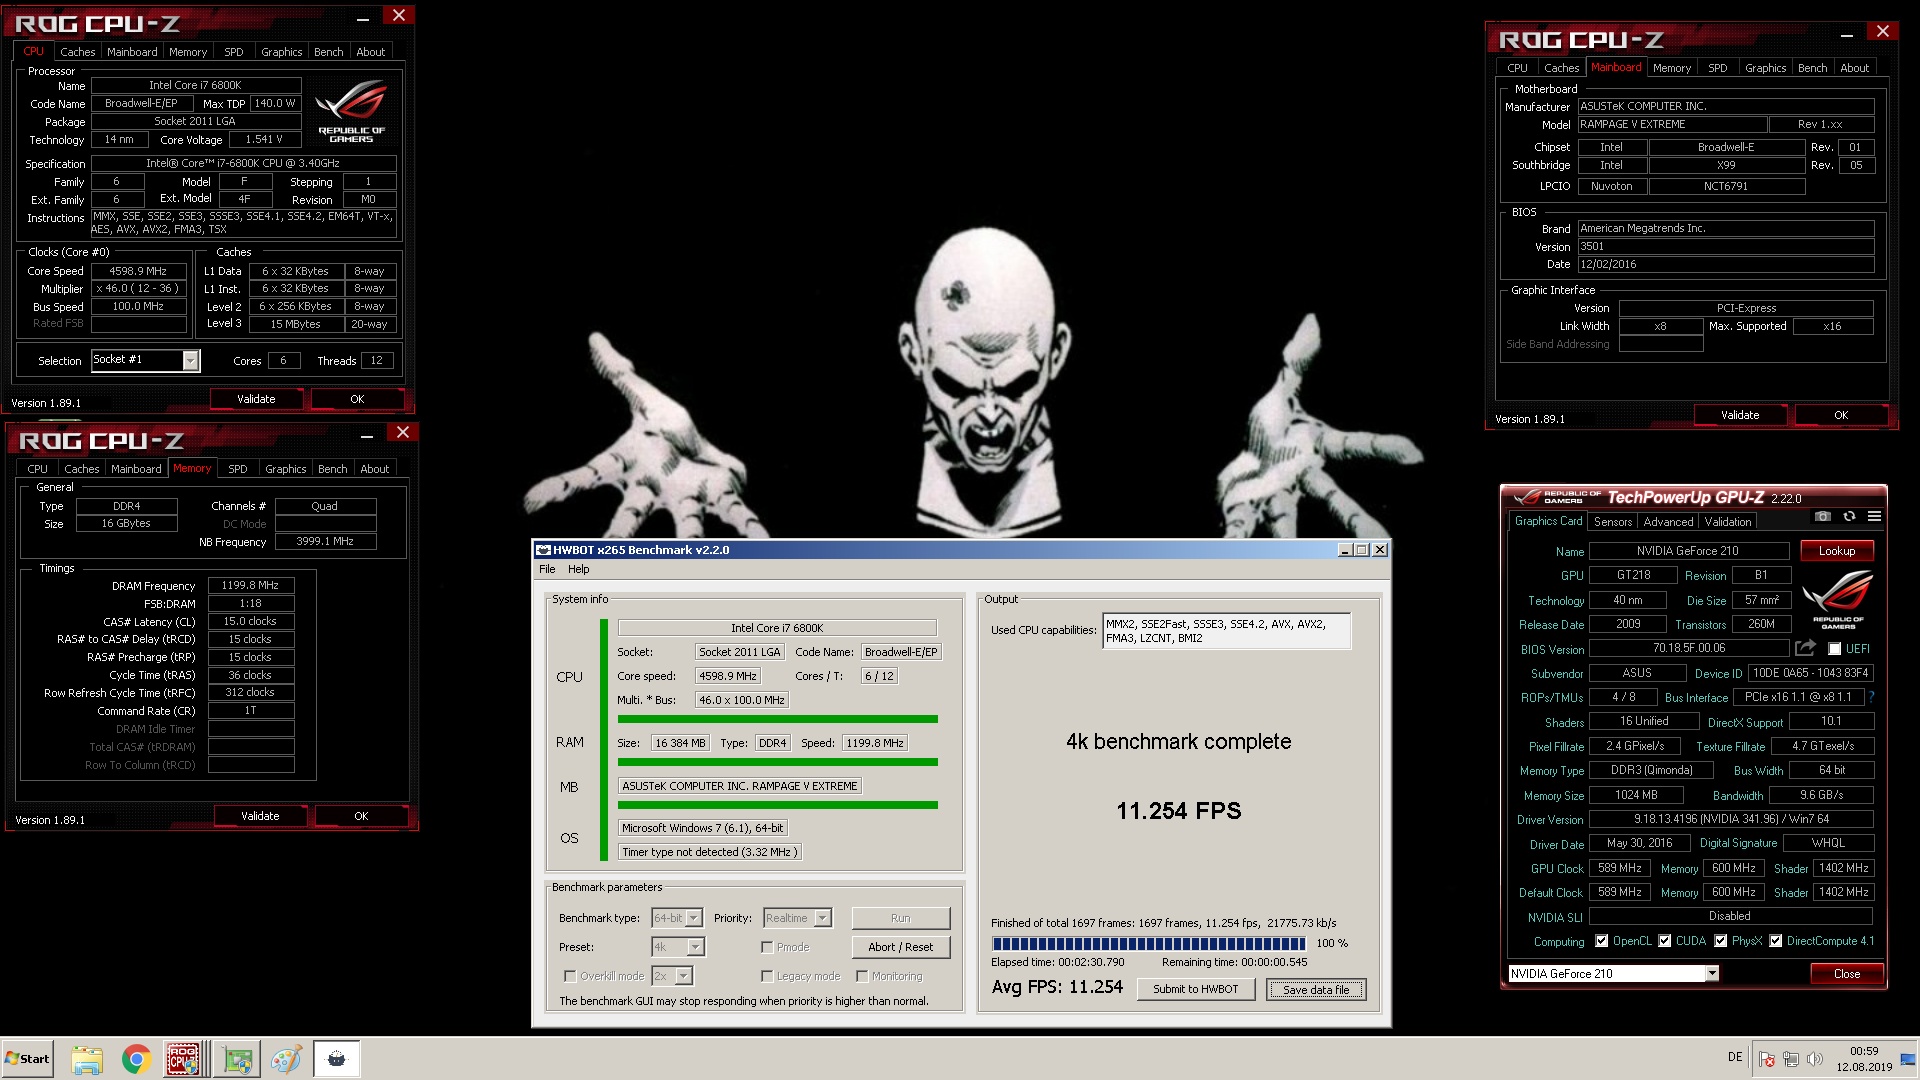Click the GPU-Z refresh icon
This screenshot has height=1080, width=1920.
1849,517
